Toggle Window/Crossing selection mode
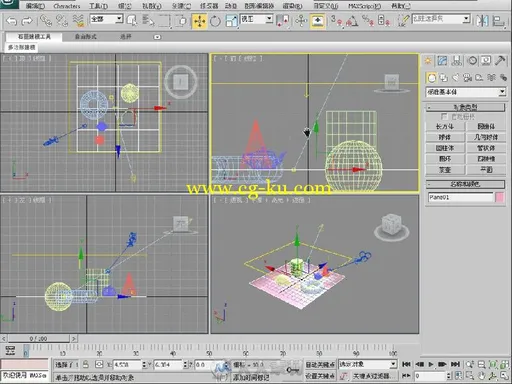 tap(182, 21)
